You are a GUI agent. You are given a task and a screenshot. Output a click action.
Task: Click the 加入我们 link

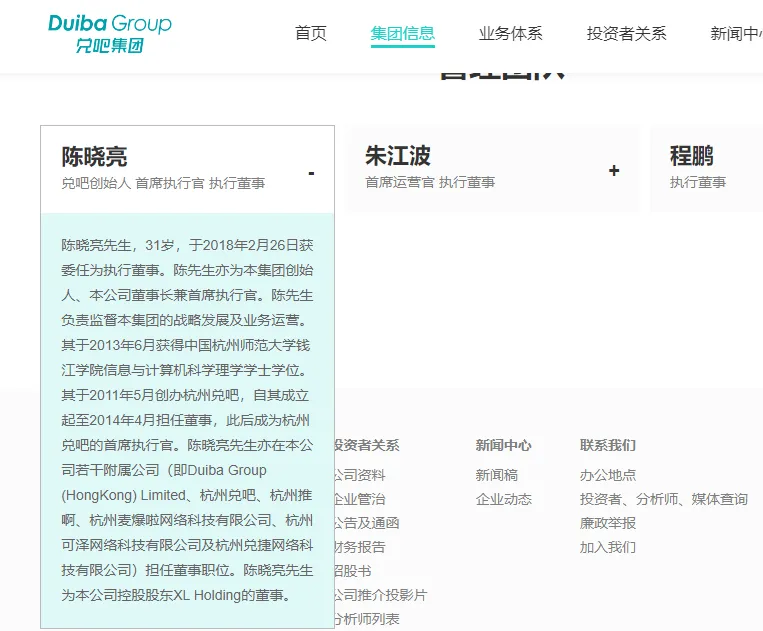(608, 547)
